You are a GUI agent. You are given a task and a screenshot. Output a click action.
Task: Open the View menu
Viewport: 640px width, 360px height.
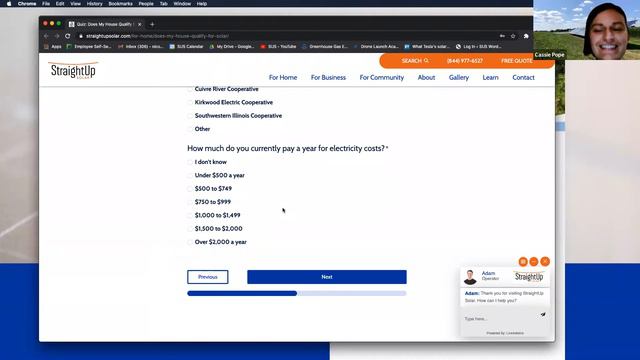(x=76, y=4)
